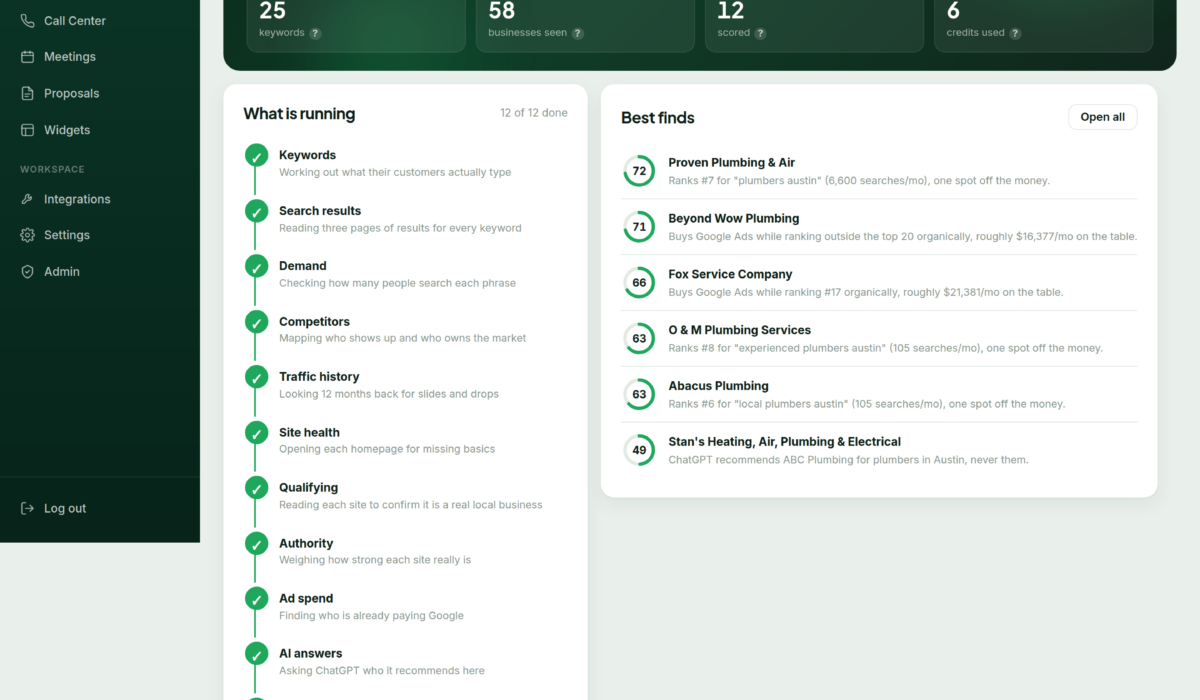Click the green checkmark for Site health
The width and height of the screenshot is (1200, 700).
(256, 434)
